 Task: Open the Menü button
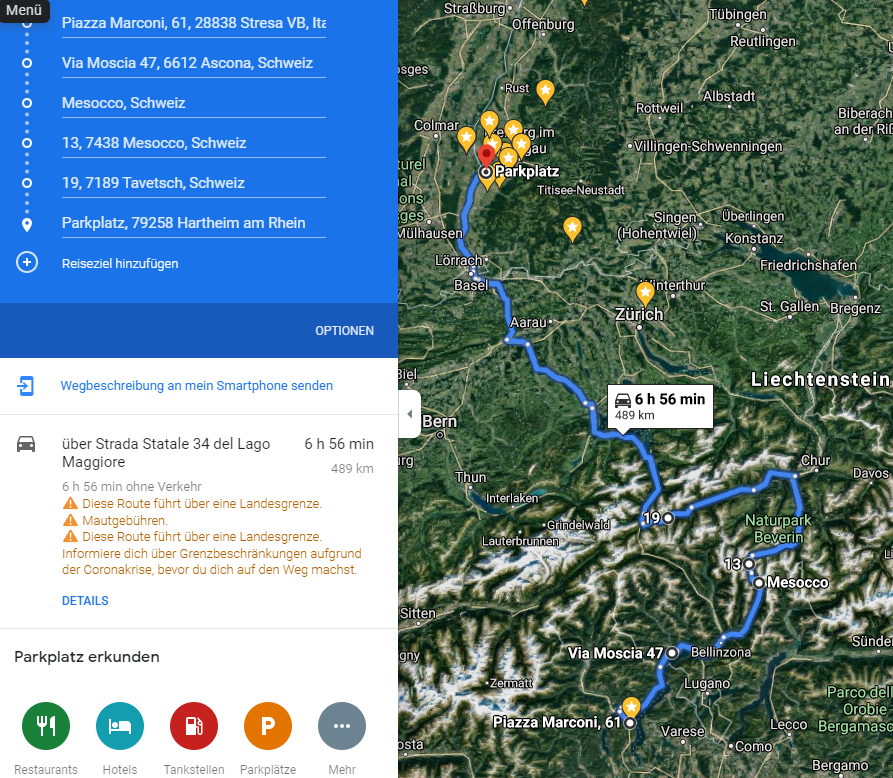pyautogui.click(x=24, y=10)
